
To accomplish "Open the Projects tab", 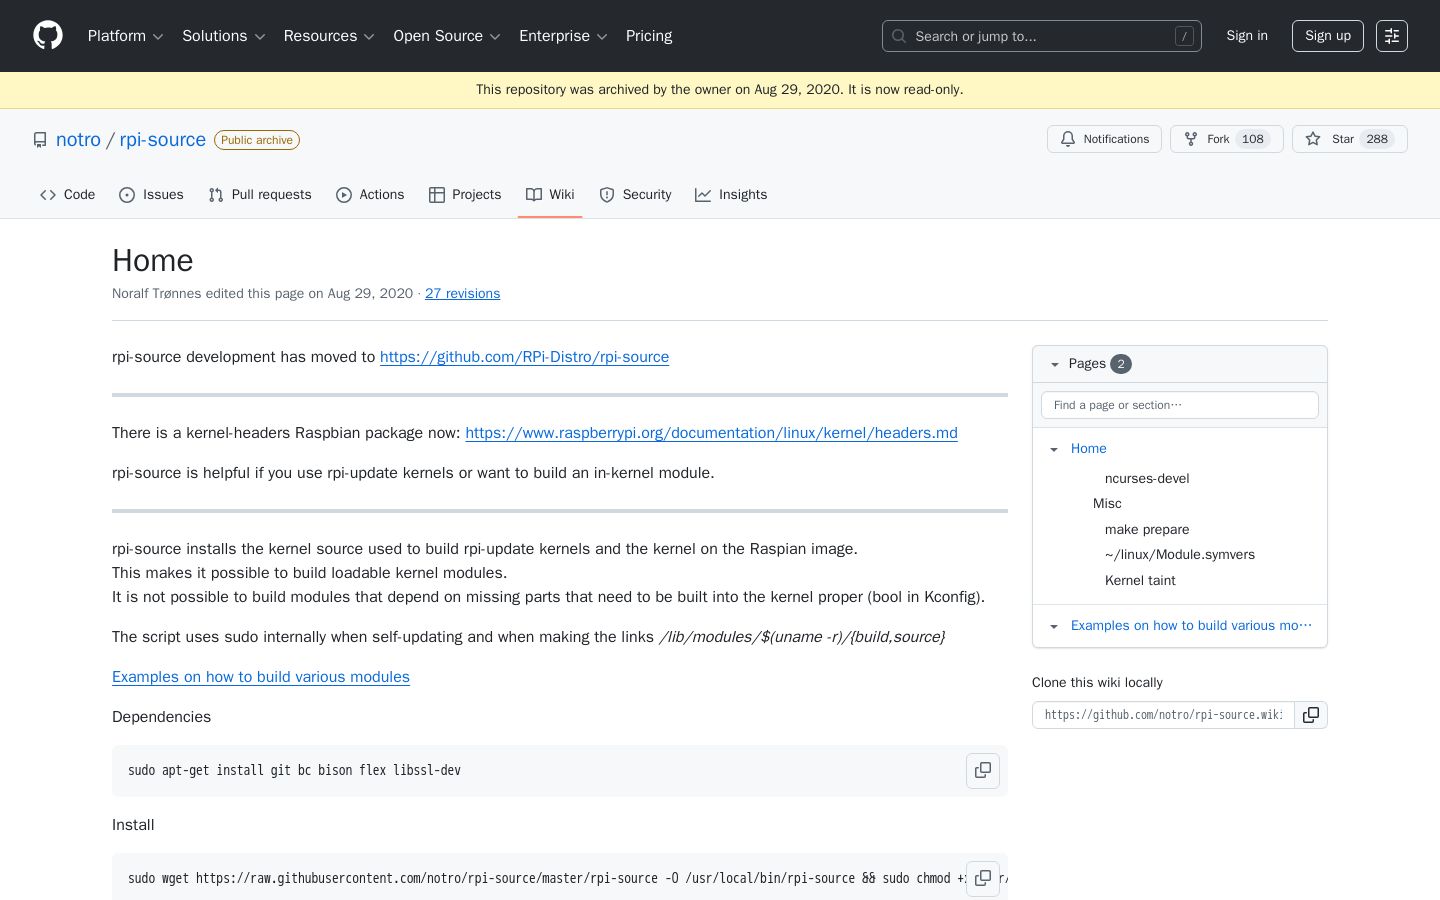I will (465, 195).
